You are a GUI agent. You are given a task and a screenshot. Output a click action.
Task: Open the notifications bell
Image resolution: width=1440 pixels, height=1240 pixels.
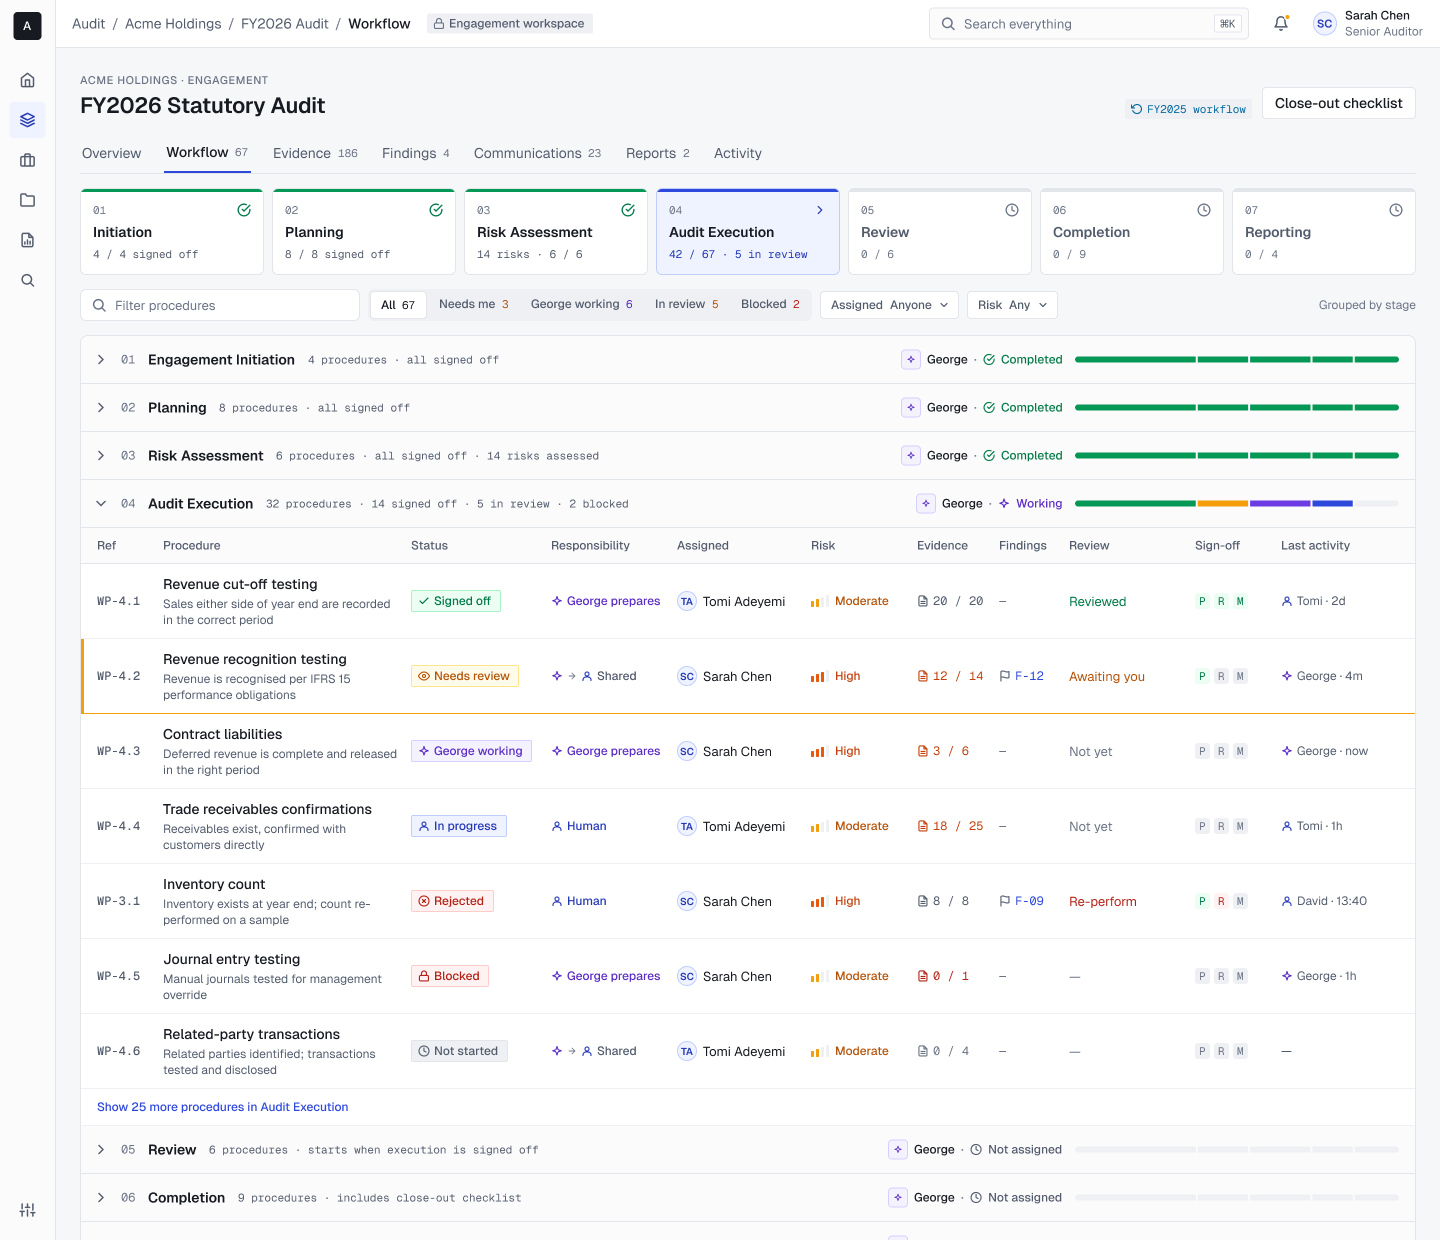[x=1281, y=24]
